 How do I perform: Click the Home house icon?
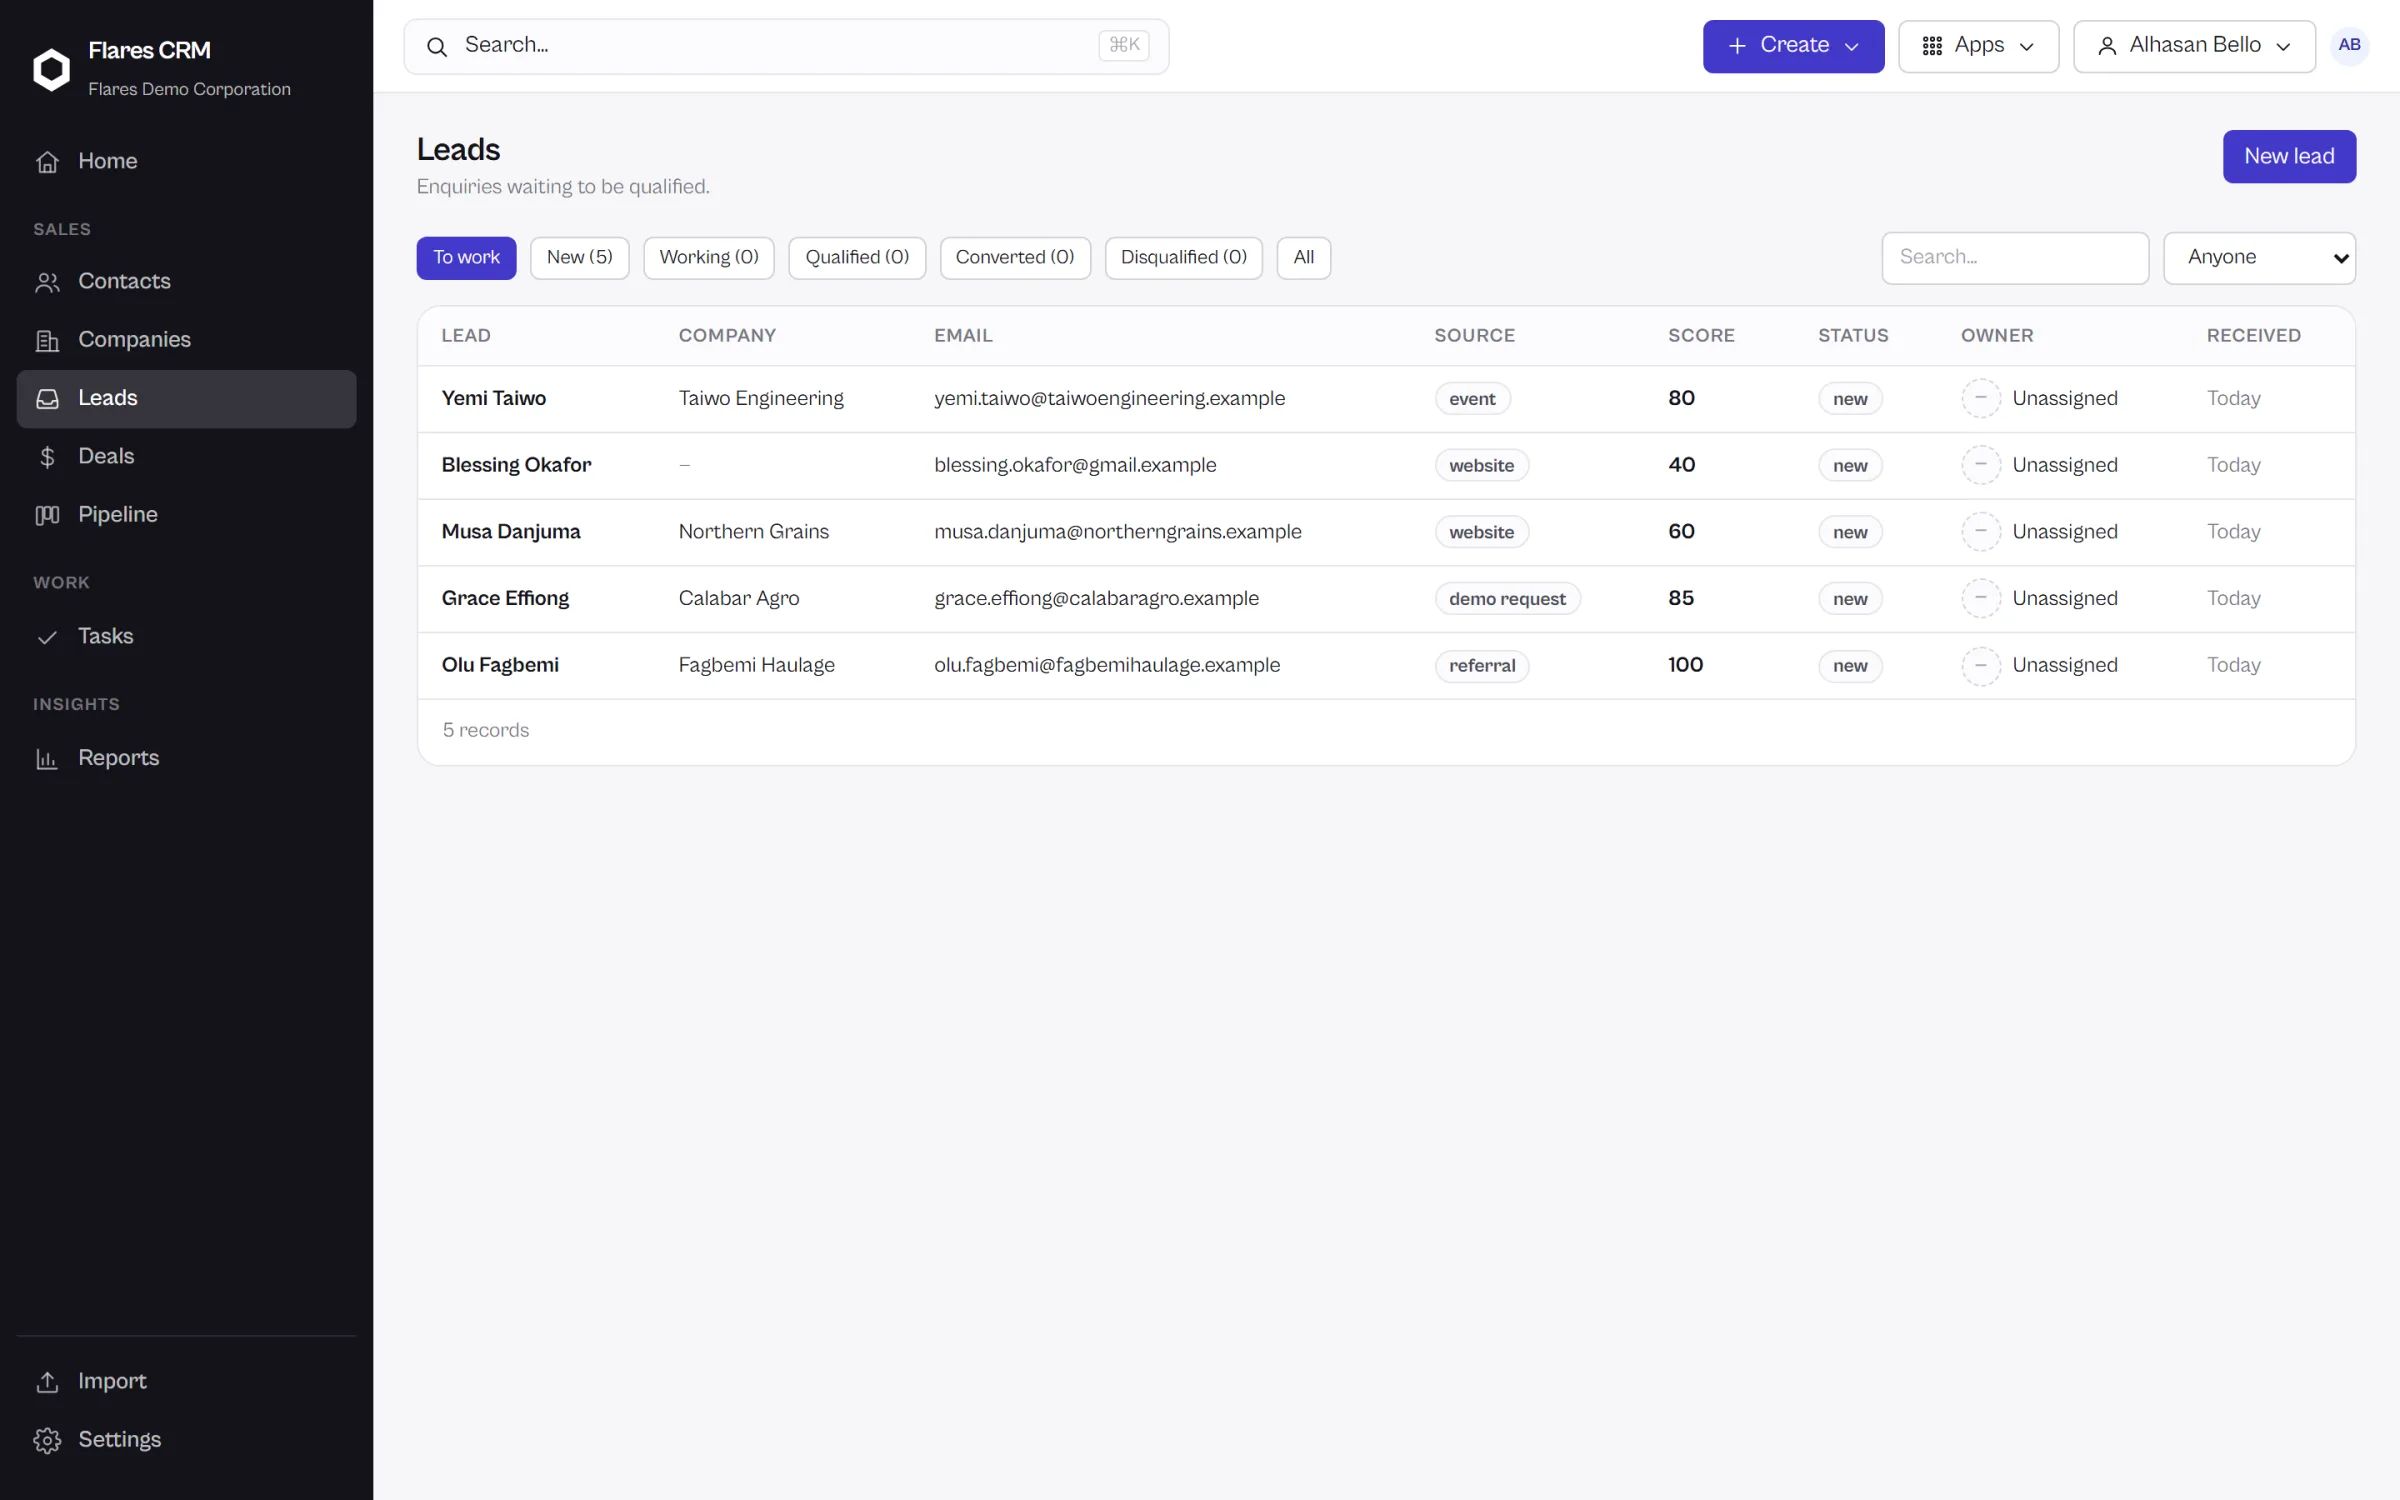click(47, 162)
